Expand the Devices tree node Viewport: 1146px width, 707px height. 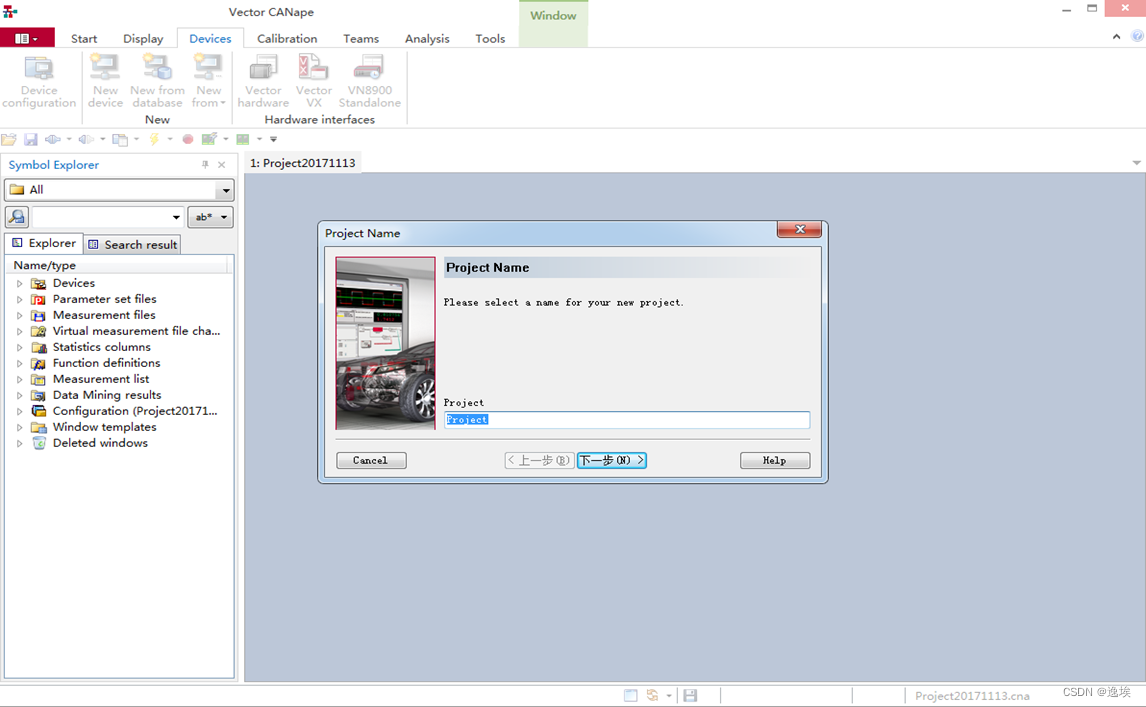point(20,283)
